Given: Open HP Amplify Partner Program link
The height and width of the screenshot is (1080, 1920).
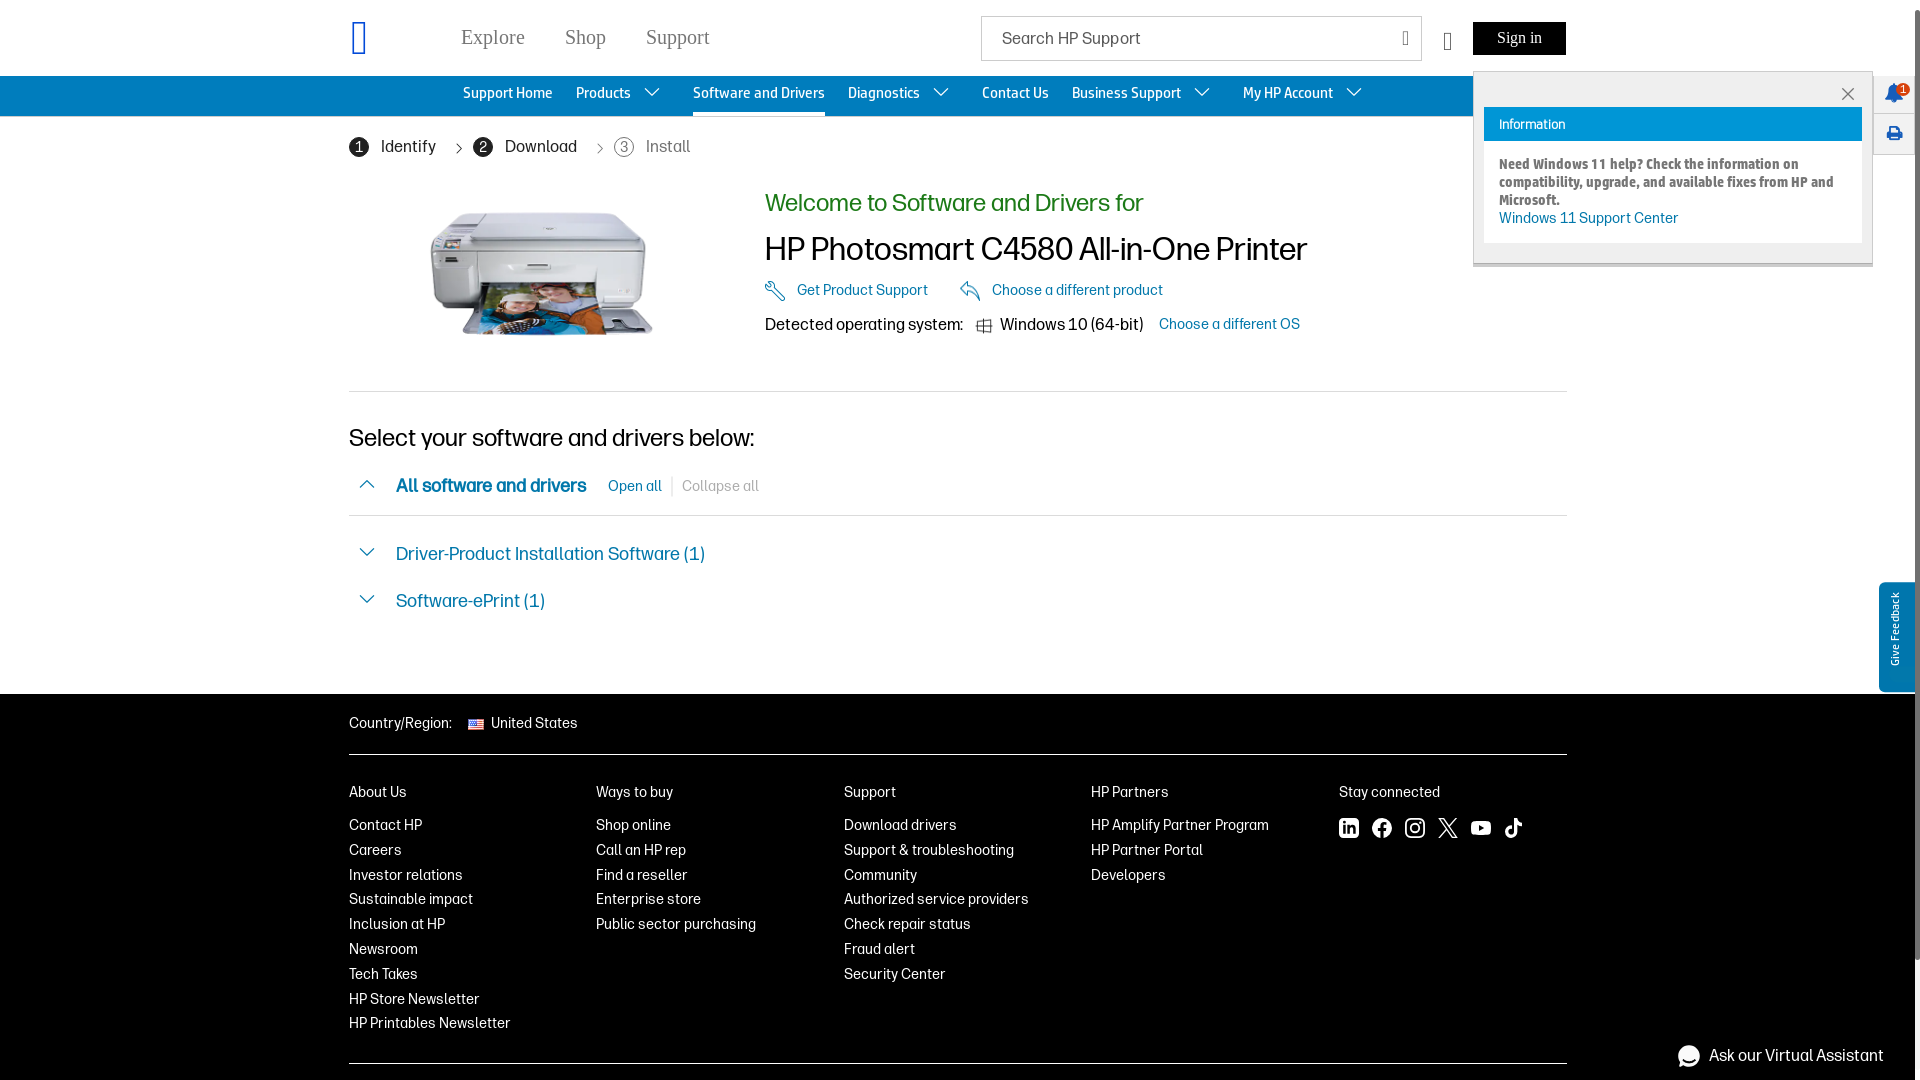Looking at the screenshot, I should pyautogui.click(x=1180, y=826).
